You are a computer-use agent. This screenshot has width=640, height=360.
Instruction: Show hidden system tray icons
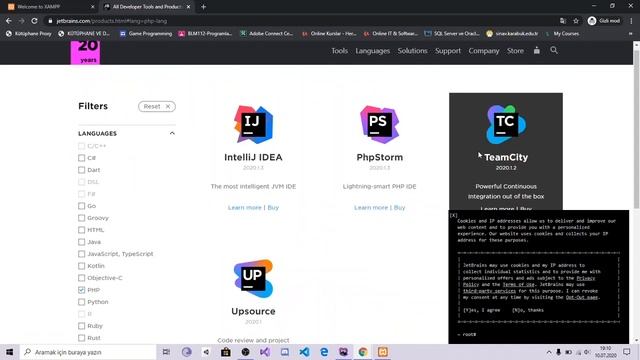tap(549, 352)
